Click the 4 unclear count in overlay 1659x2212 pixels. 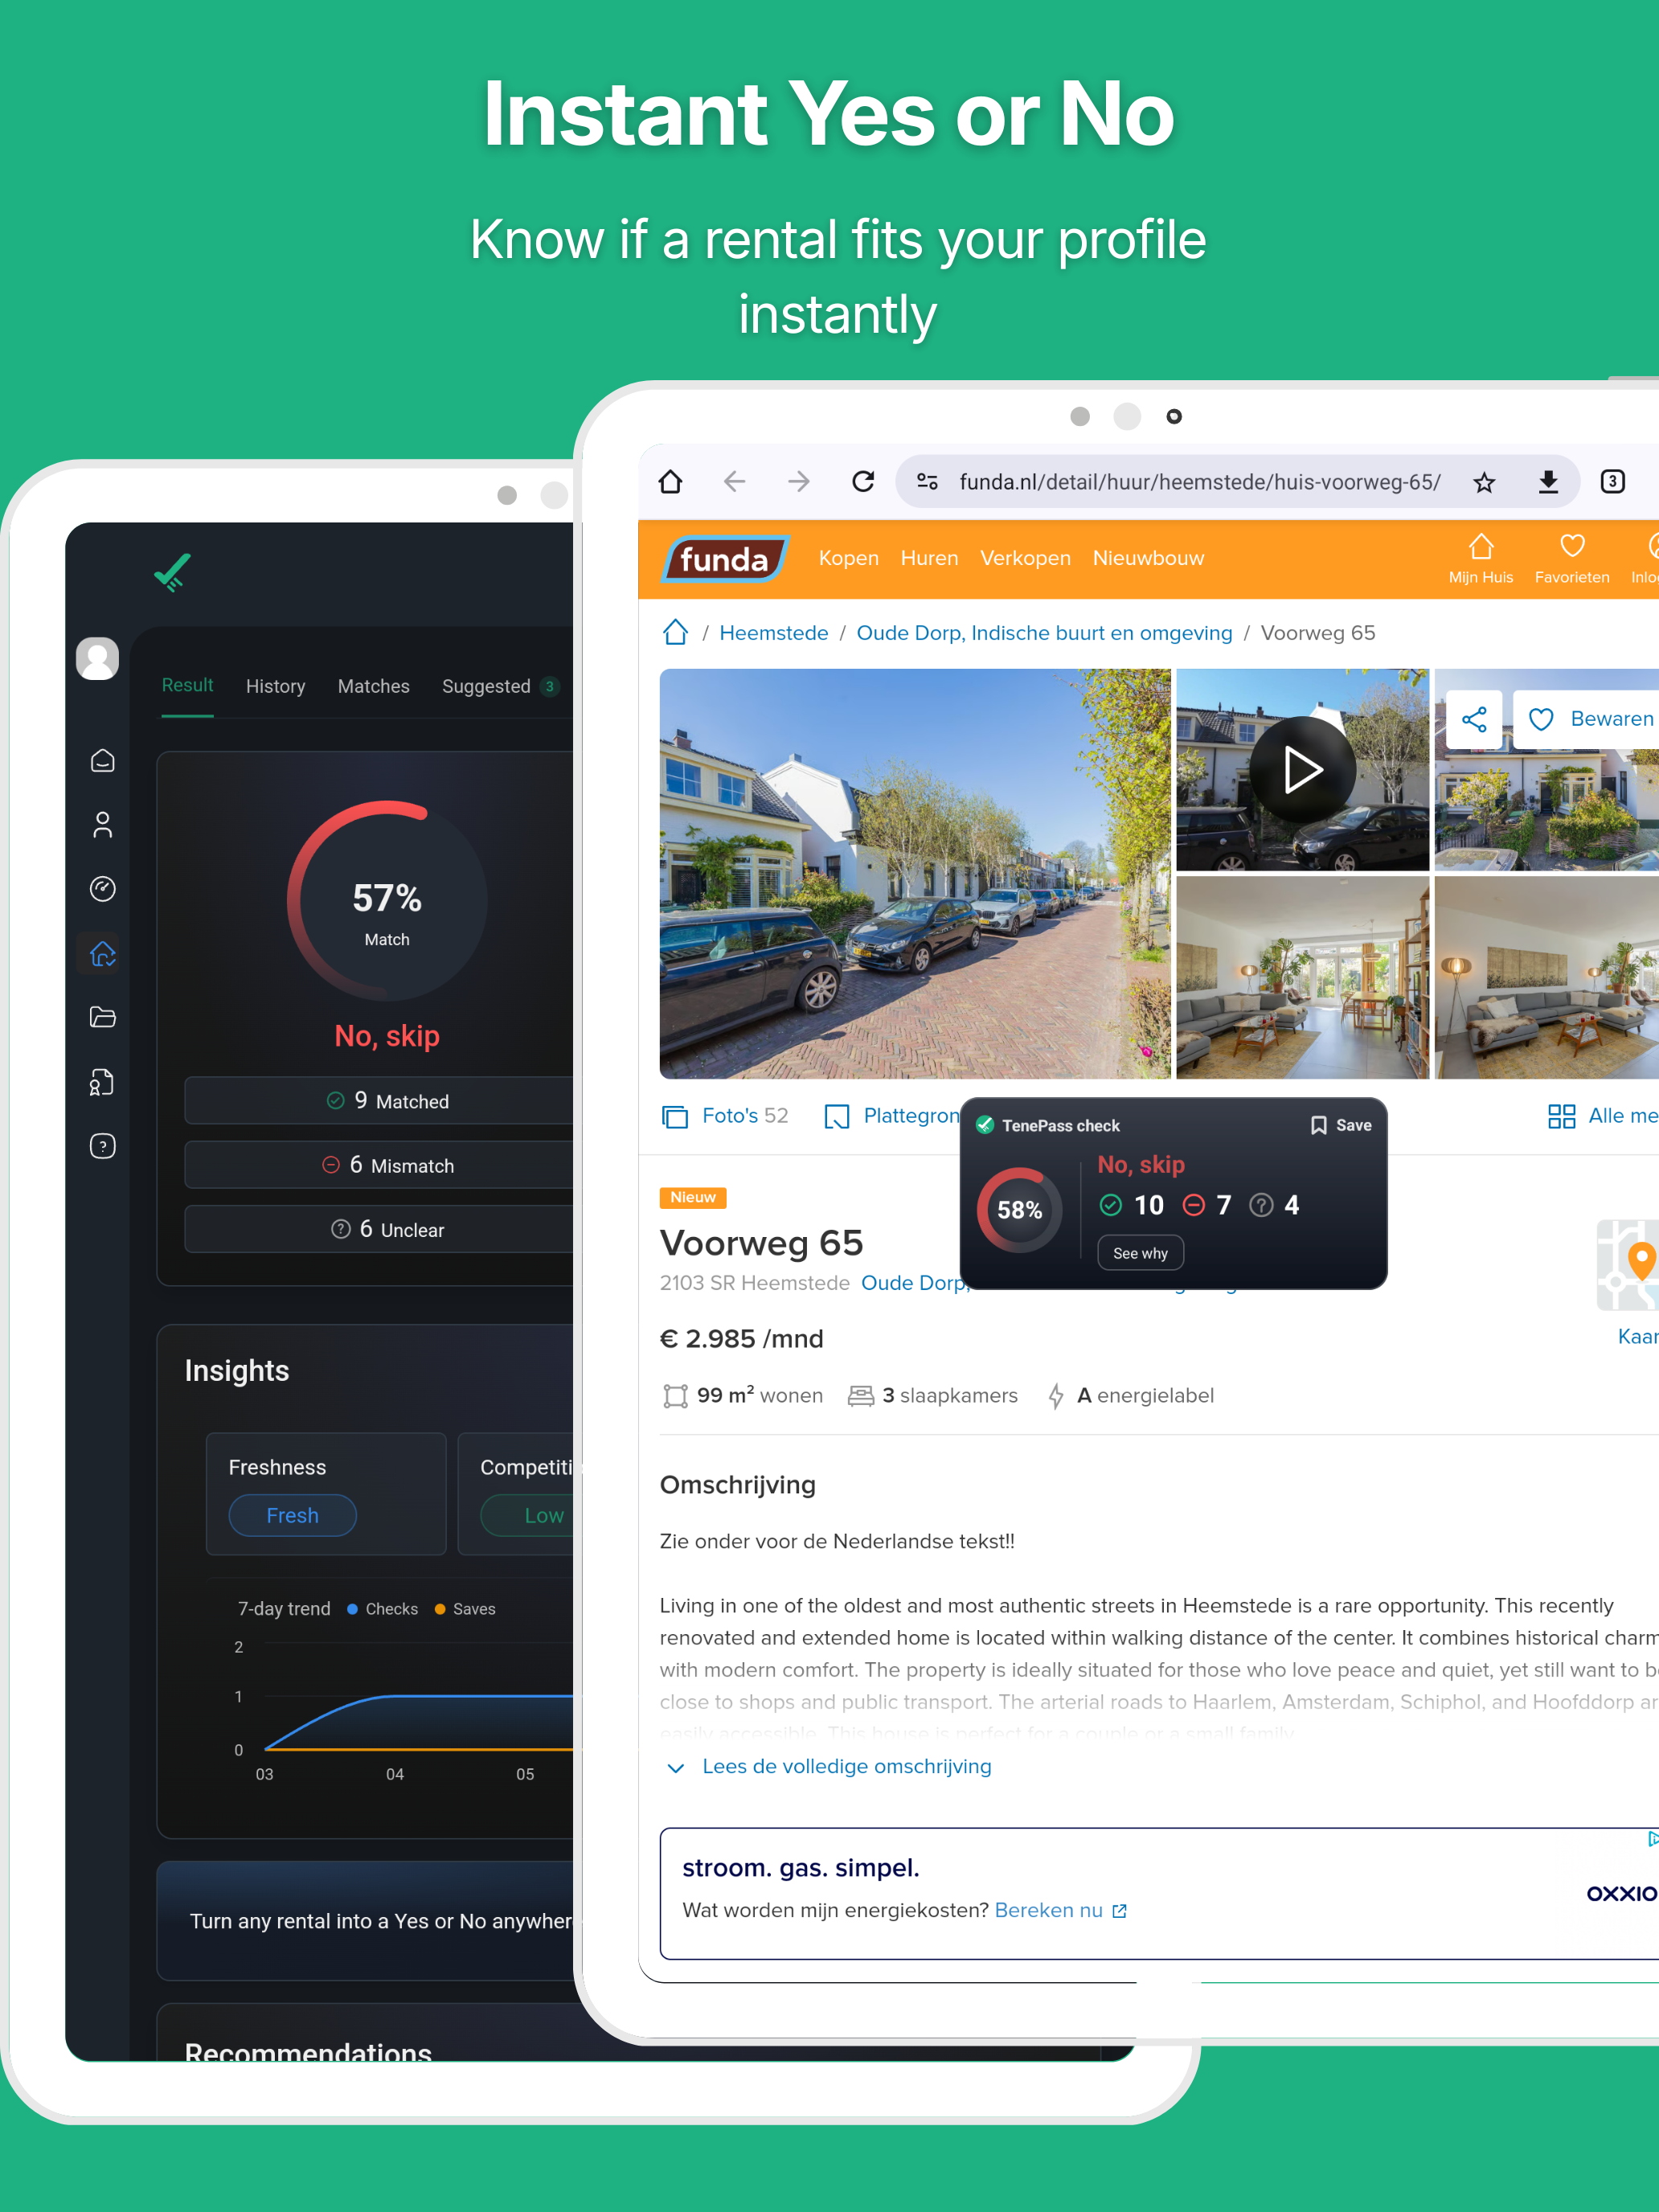[1275, 1205]
